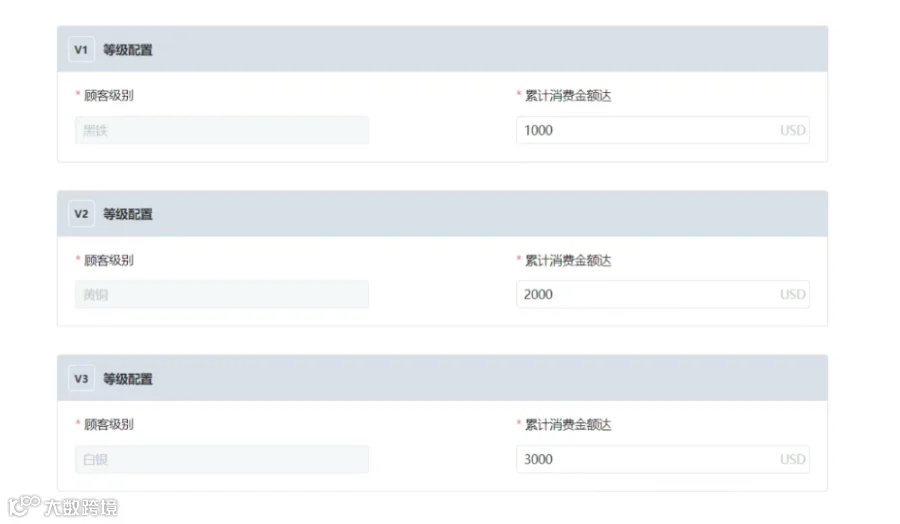Viewport: 900px width, 524px height.
Task: Click the V2 level badge icon
Action: pyautogui.click(x=82, y=214)
